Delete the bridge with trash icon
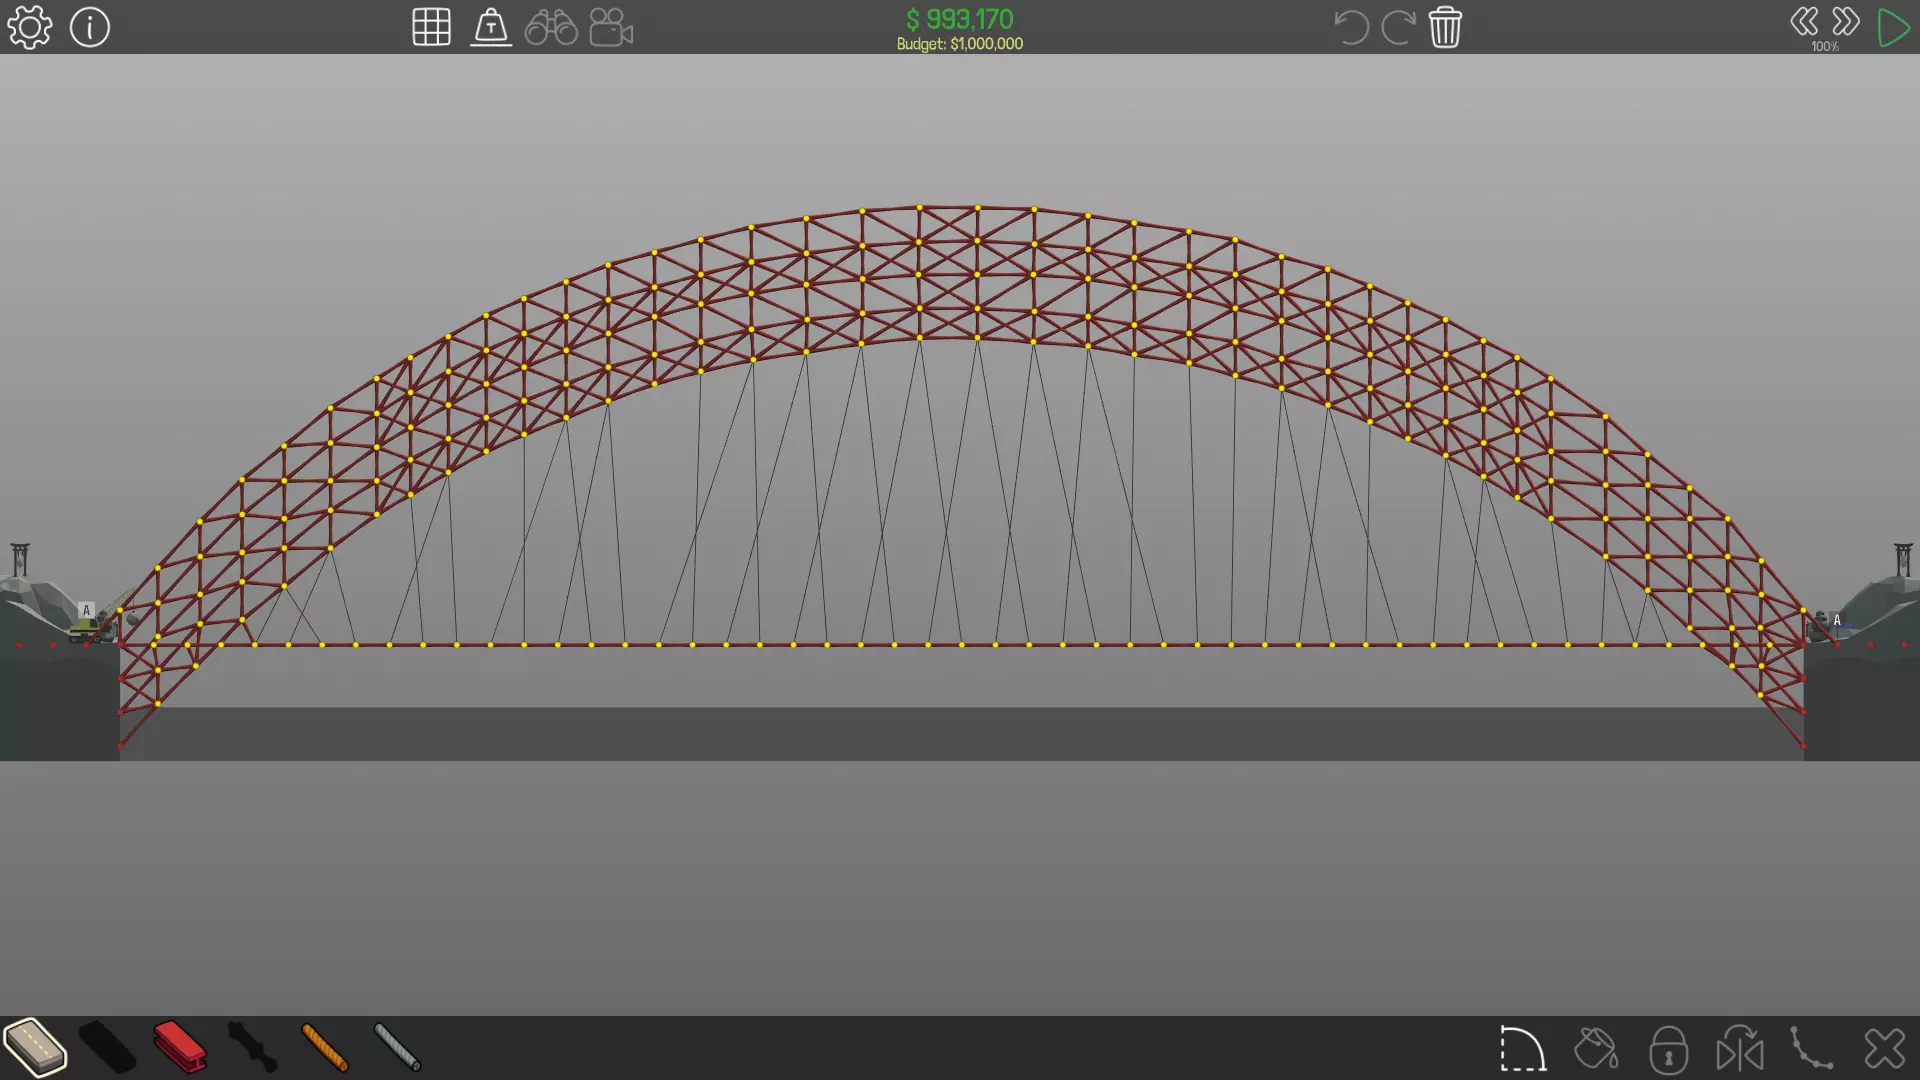Image resolution: width=1920 pixels, height=1080 pixels. 1445,27
